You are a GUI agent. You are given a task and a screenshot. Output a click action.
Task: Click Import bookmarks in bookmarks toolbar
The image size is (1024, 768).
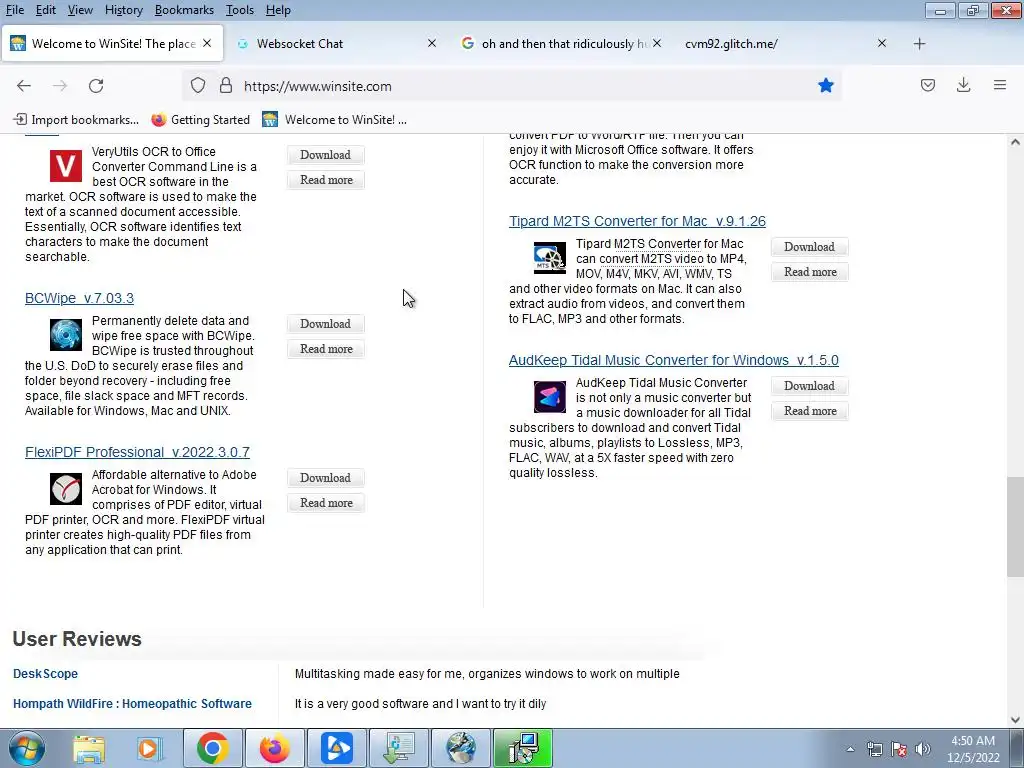(x=76, y=120)
